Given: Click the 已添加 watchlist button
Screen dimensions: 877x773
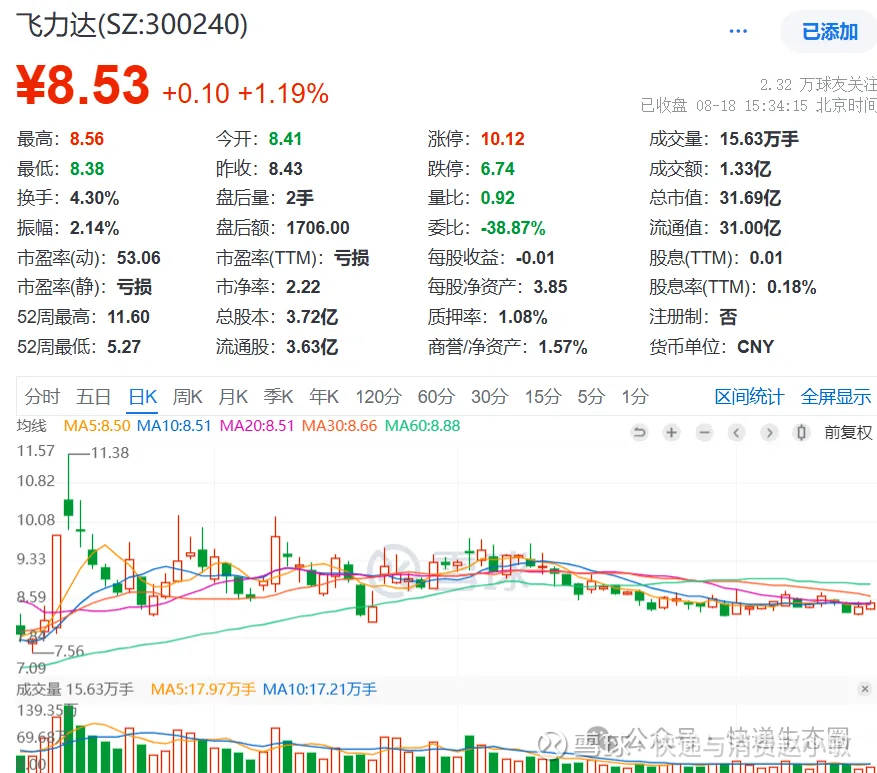Looking at the screenshot, I should 829,32.
